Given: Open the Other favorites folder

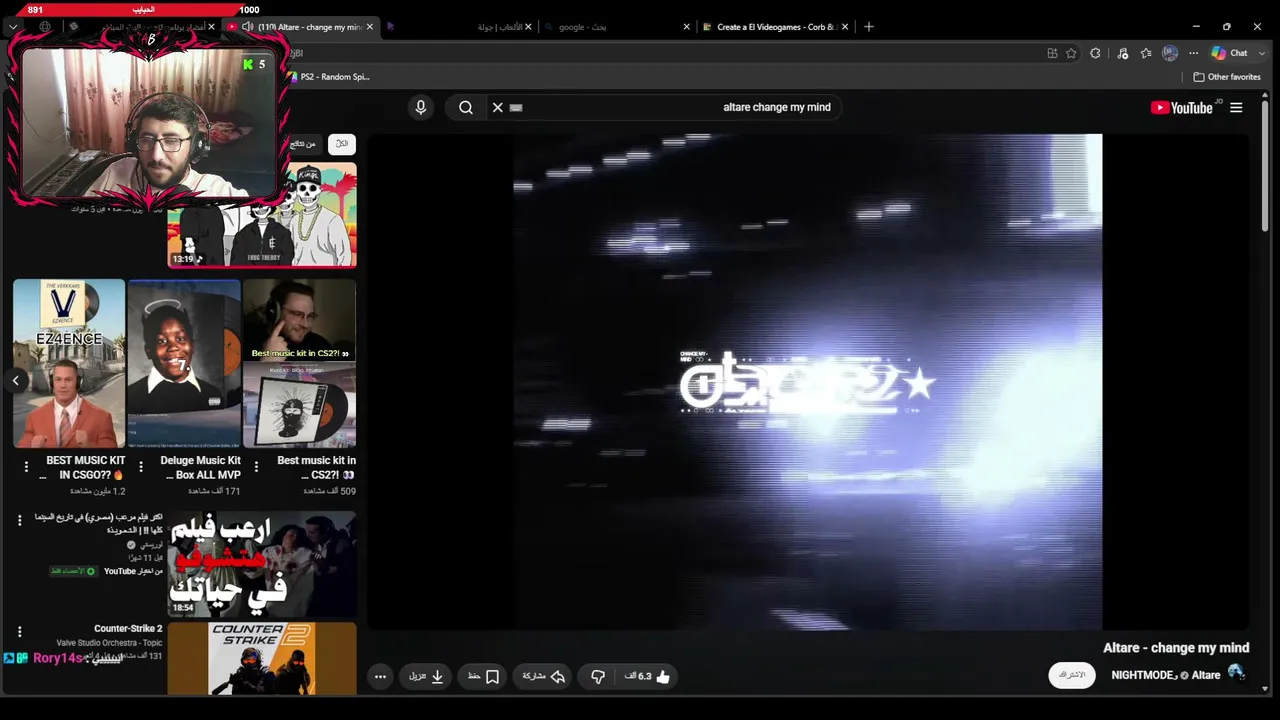Looking at the screenshot, I should [x=1227, y=77].
